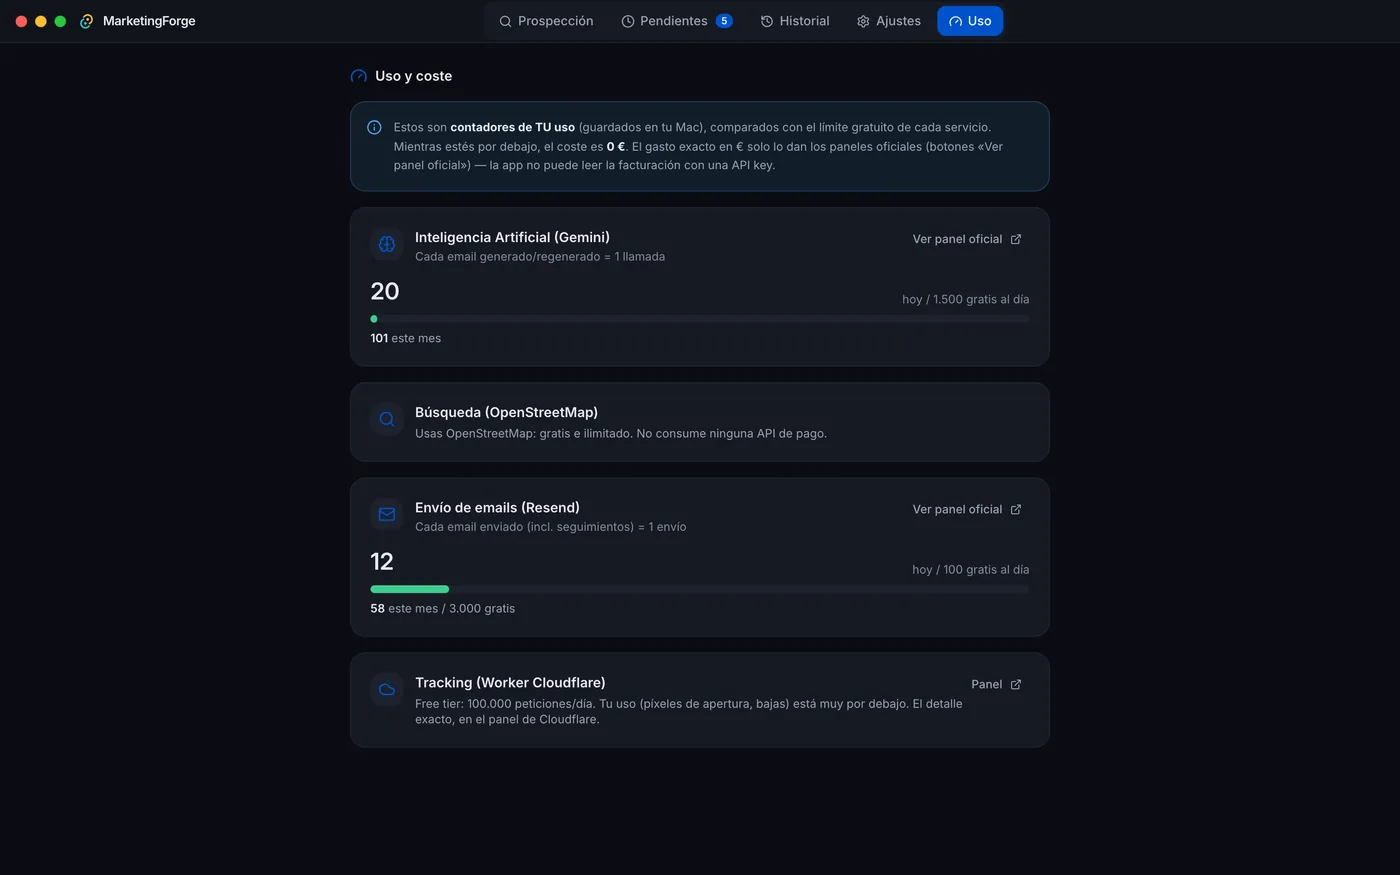Viewport: 1400px width, 875px height.
Task: Open Ver panel oficial for Resend
Action: click(967, 509)
